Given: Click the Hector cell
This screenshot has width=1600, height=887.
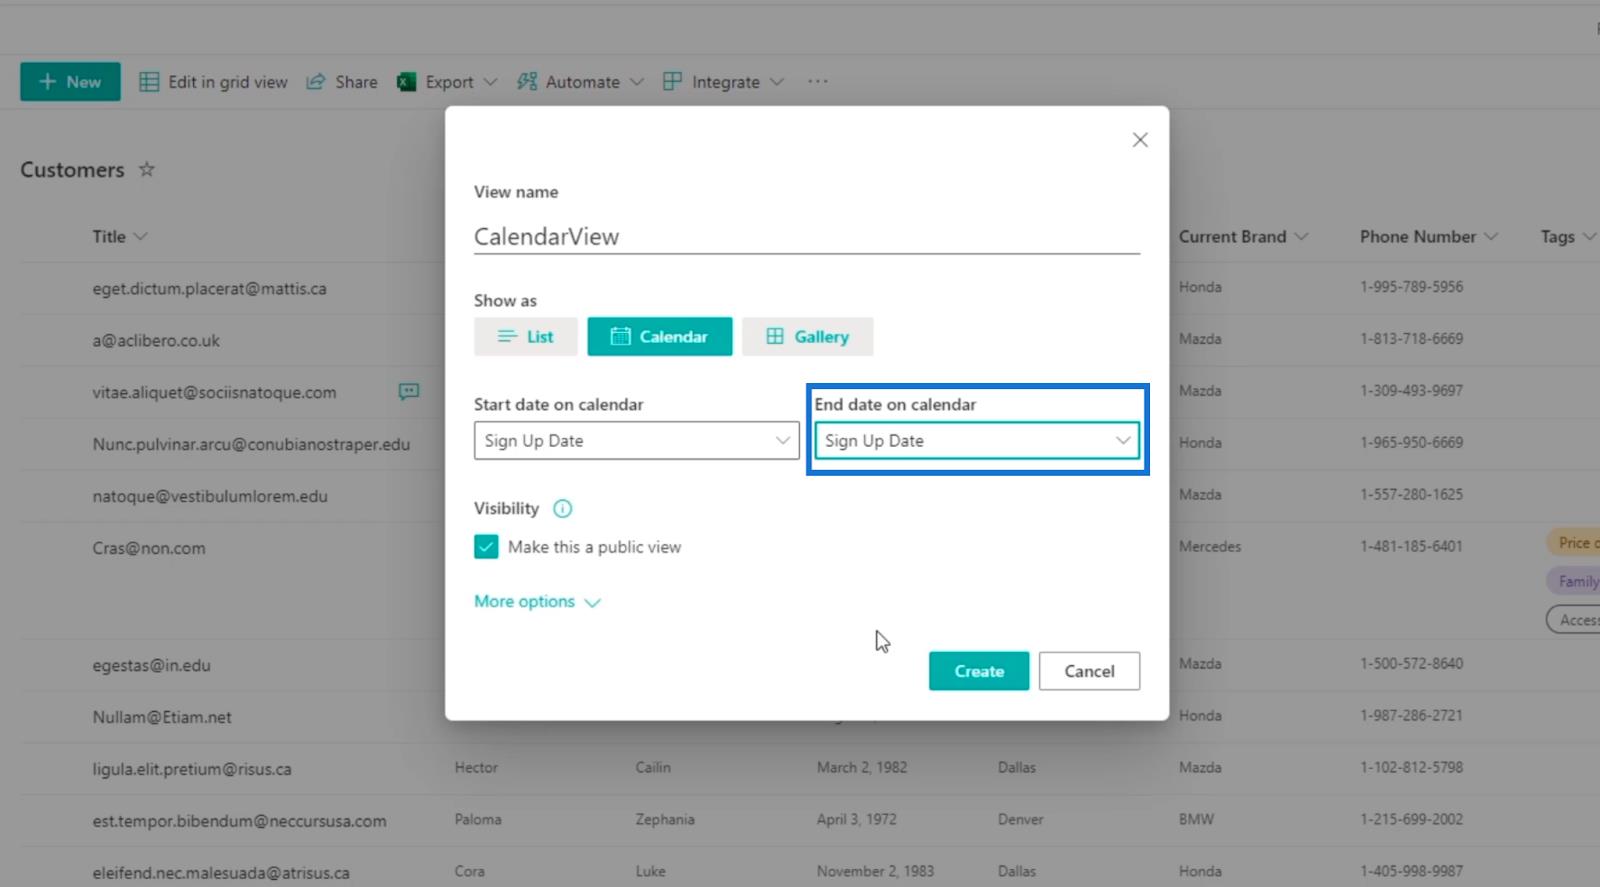Looking at the screenshot, I should 476,768.
